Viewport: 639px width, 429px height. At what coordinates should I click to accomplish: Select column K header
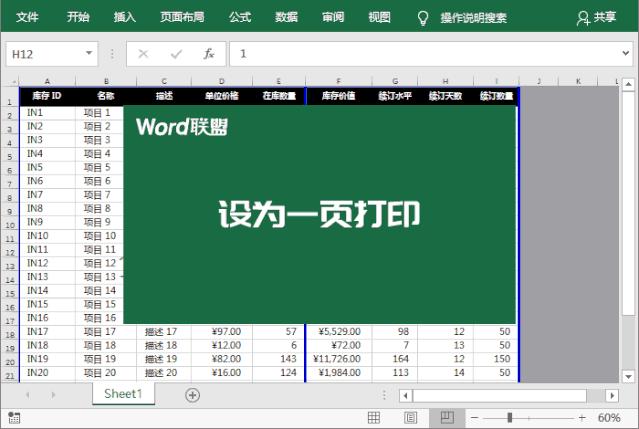[x=578, y=81]
